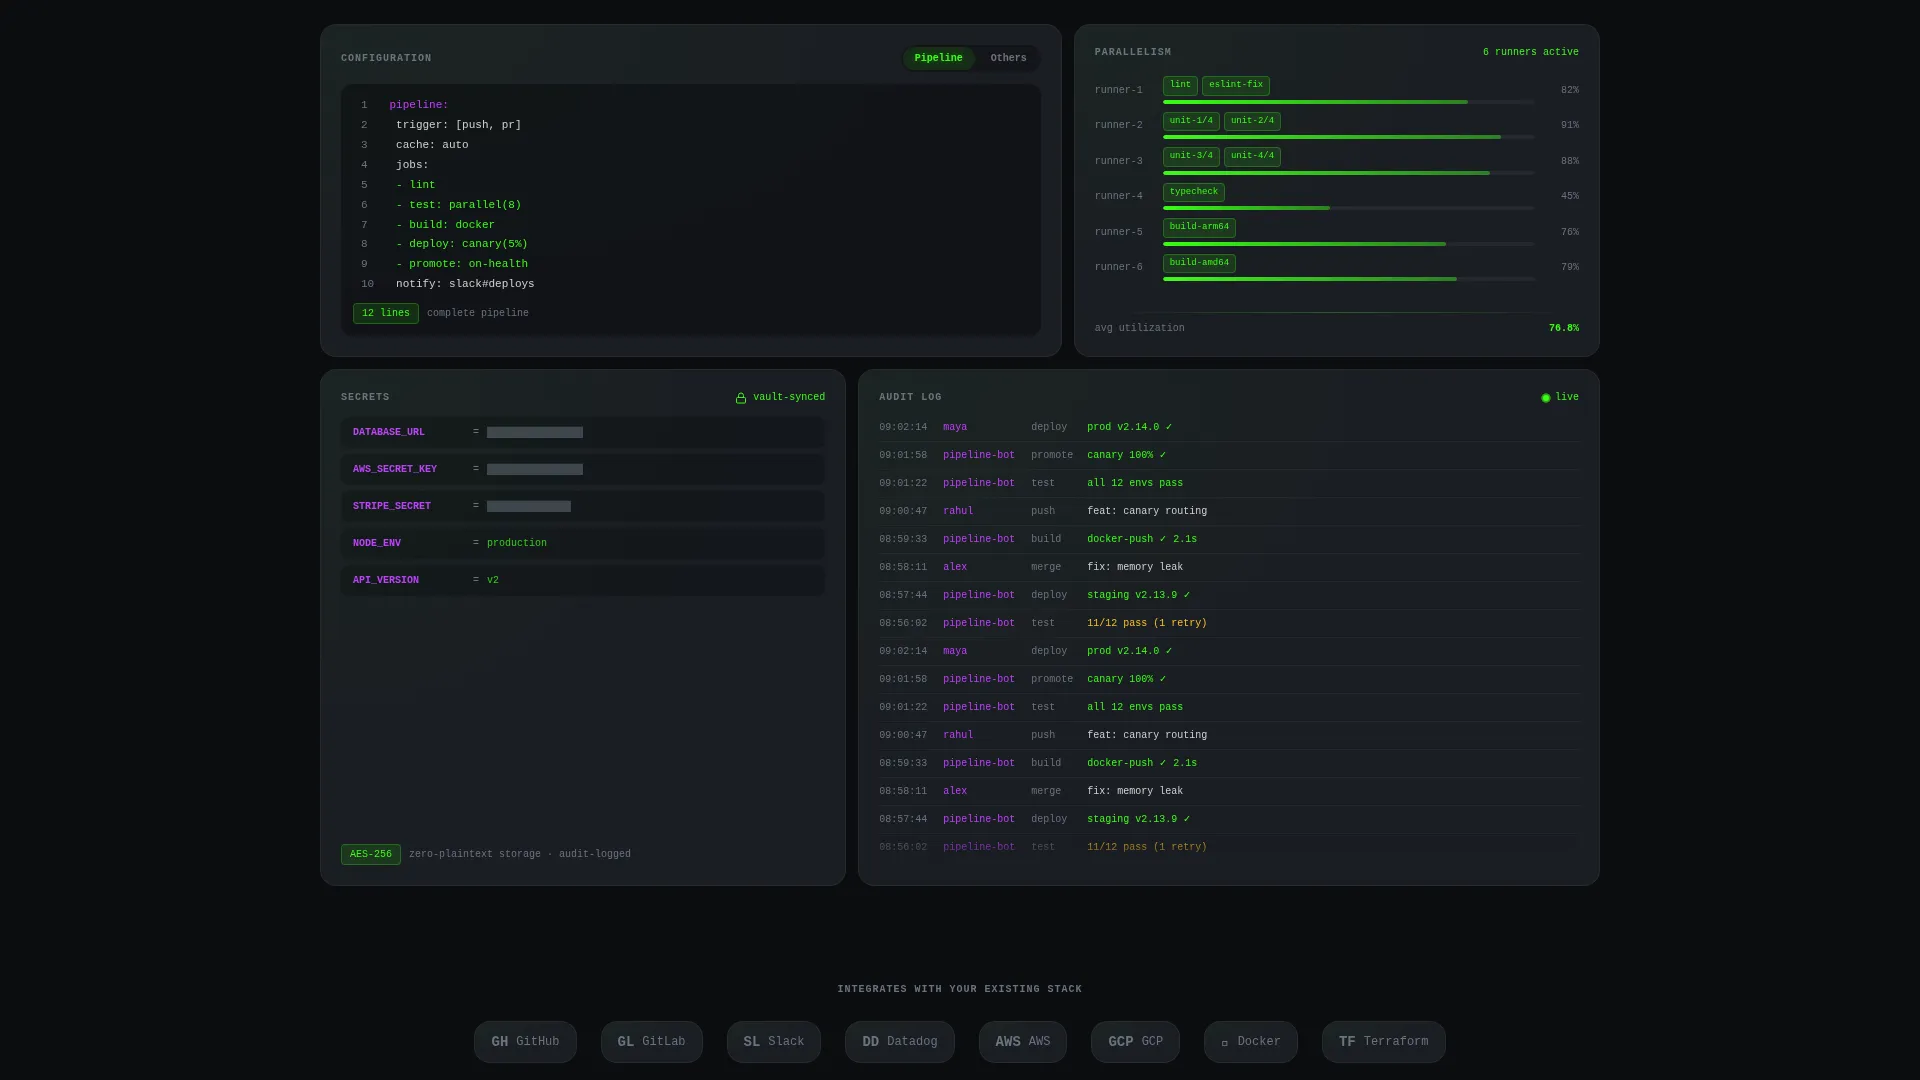Click the 'complete pipeline' caption

pos(478,313)
